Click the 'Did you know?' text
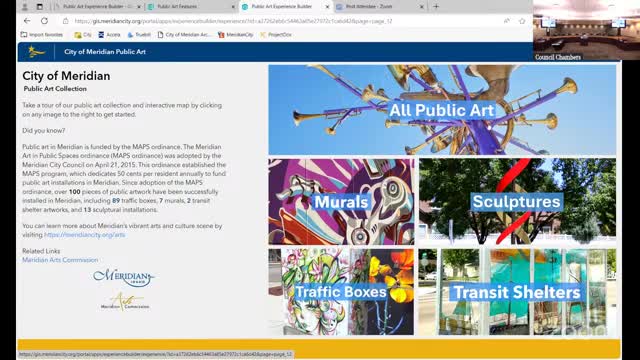The width and height of the screenshot is (640, 360). pos(44,131)
